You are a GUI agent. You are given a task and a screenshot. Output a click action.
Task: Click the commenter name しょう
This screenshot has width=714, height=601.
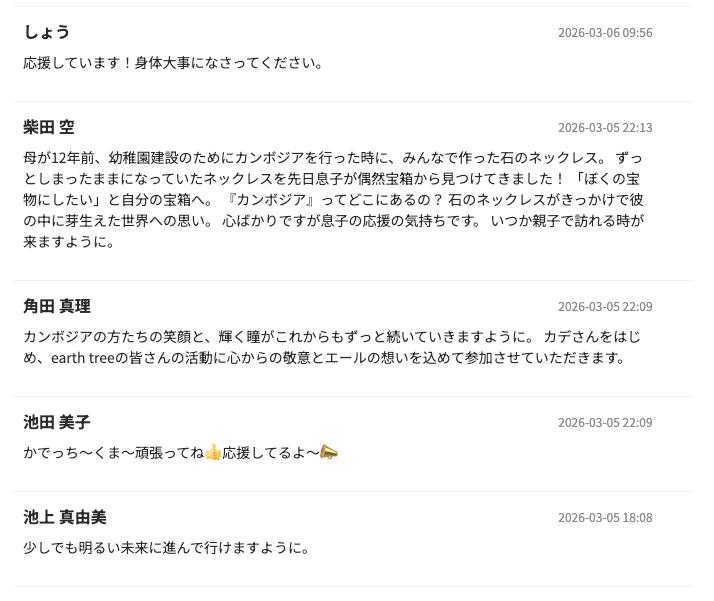pos(46,32)
